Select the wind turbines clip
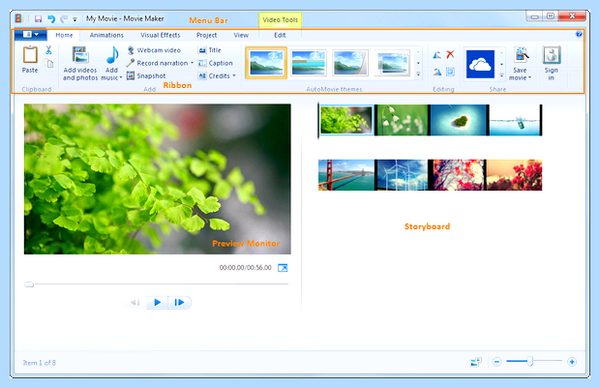Viewport: 600px width, 388px height. click(x=402, y=175)
